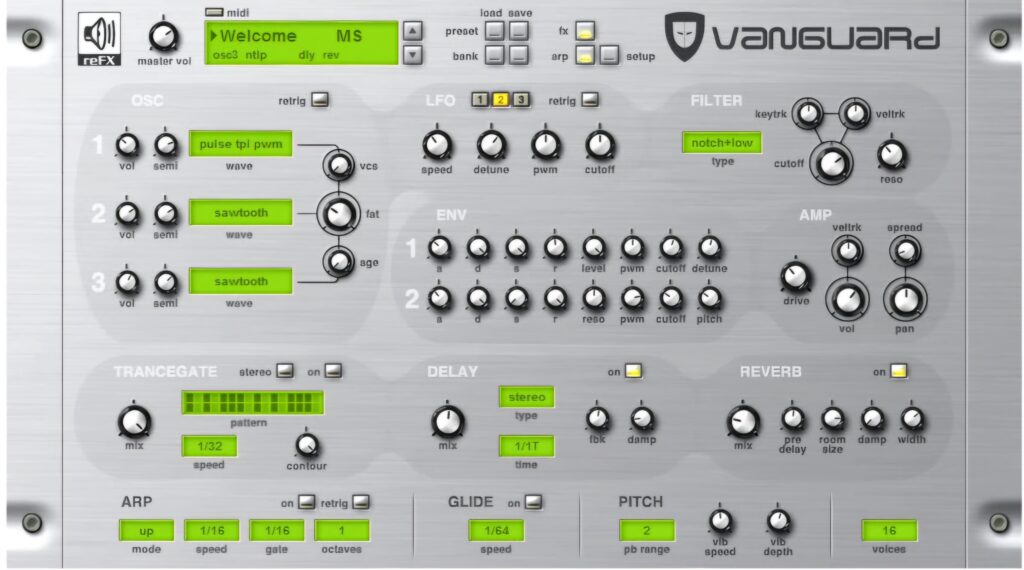Image resolution: width=1024 pixels, height=570 pixels.
Task: Click the bank load button
Action: (x=494, y=55)
